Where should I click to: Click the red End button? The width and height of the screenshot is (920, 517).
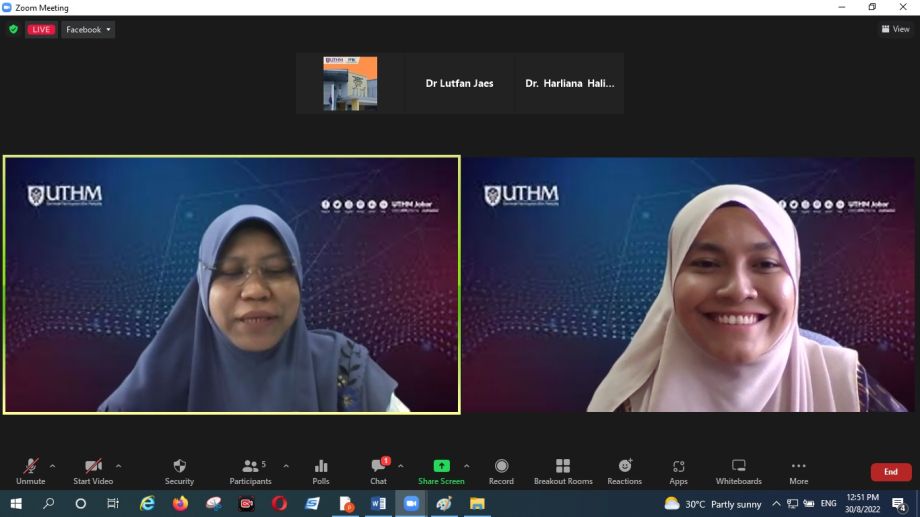[890, 472]
